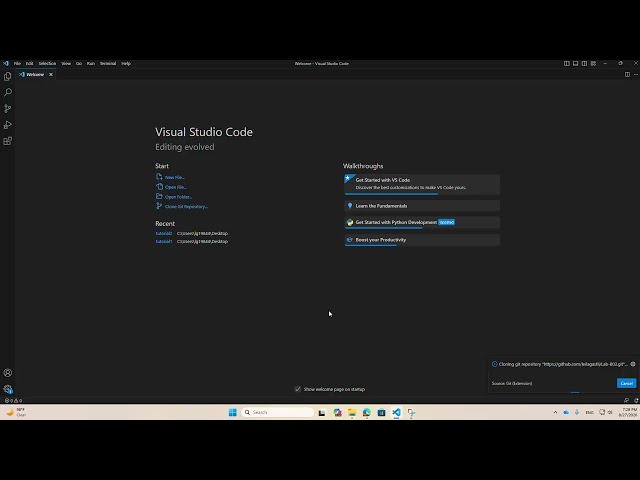
Task: Open the taskbar clock and date
Action: [x=628, y=412]
